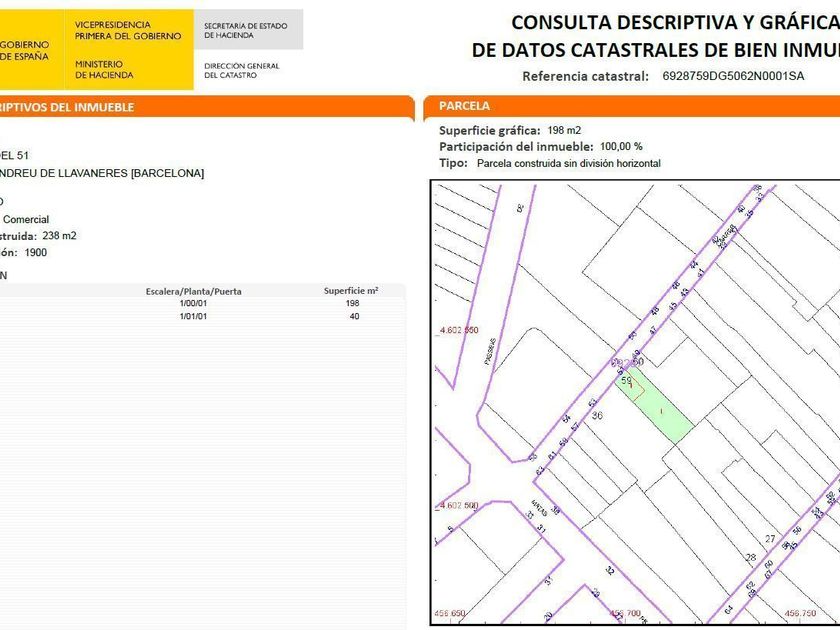Image resolution: width=840 pixels, height=630 pixels.
Task: Click the '198' value in the surface column
Action: point(352,303)
